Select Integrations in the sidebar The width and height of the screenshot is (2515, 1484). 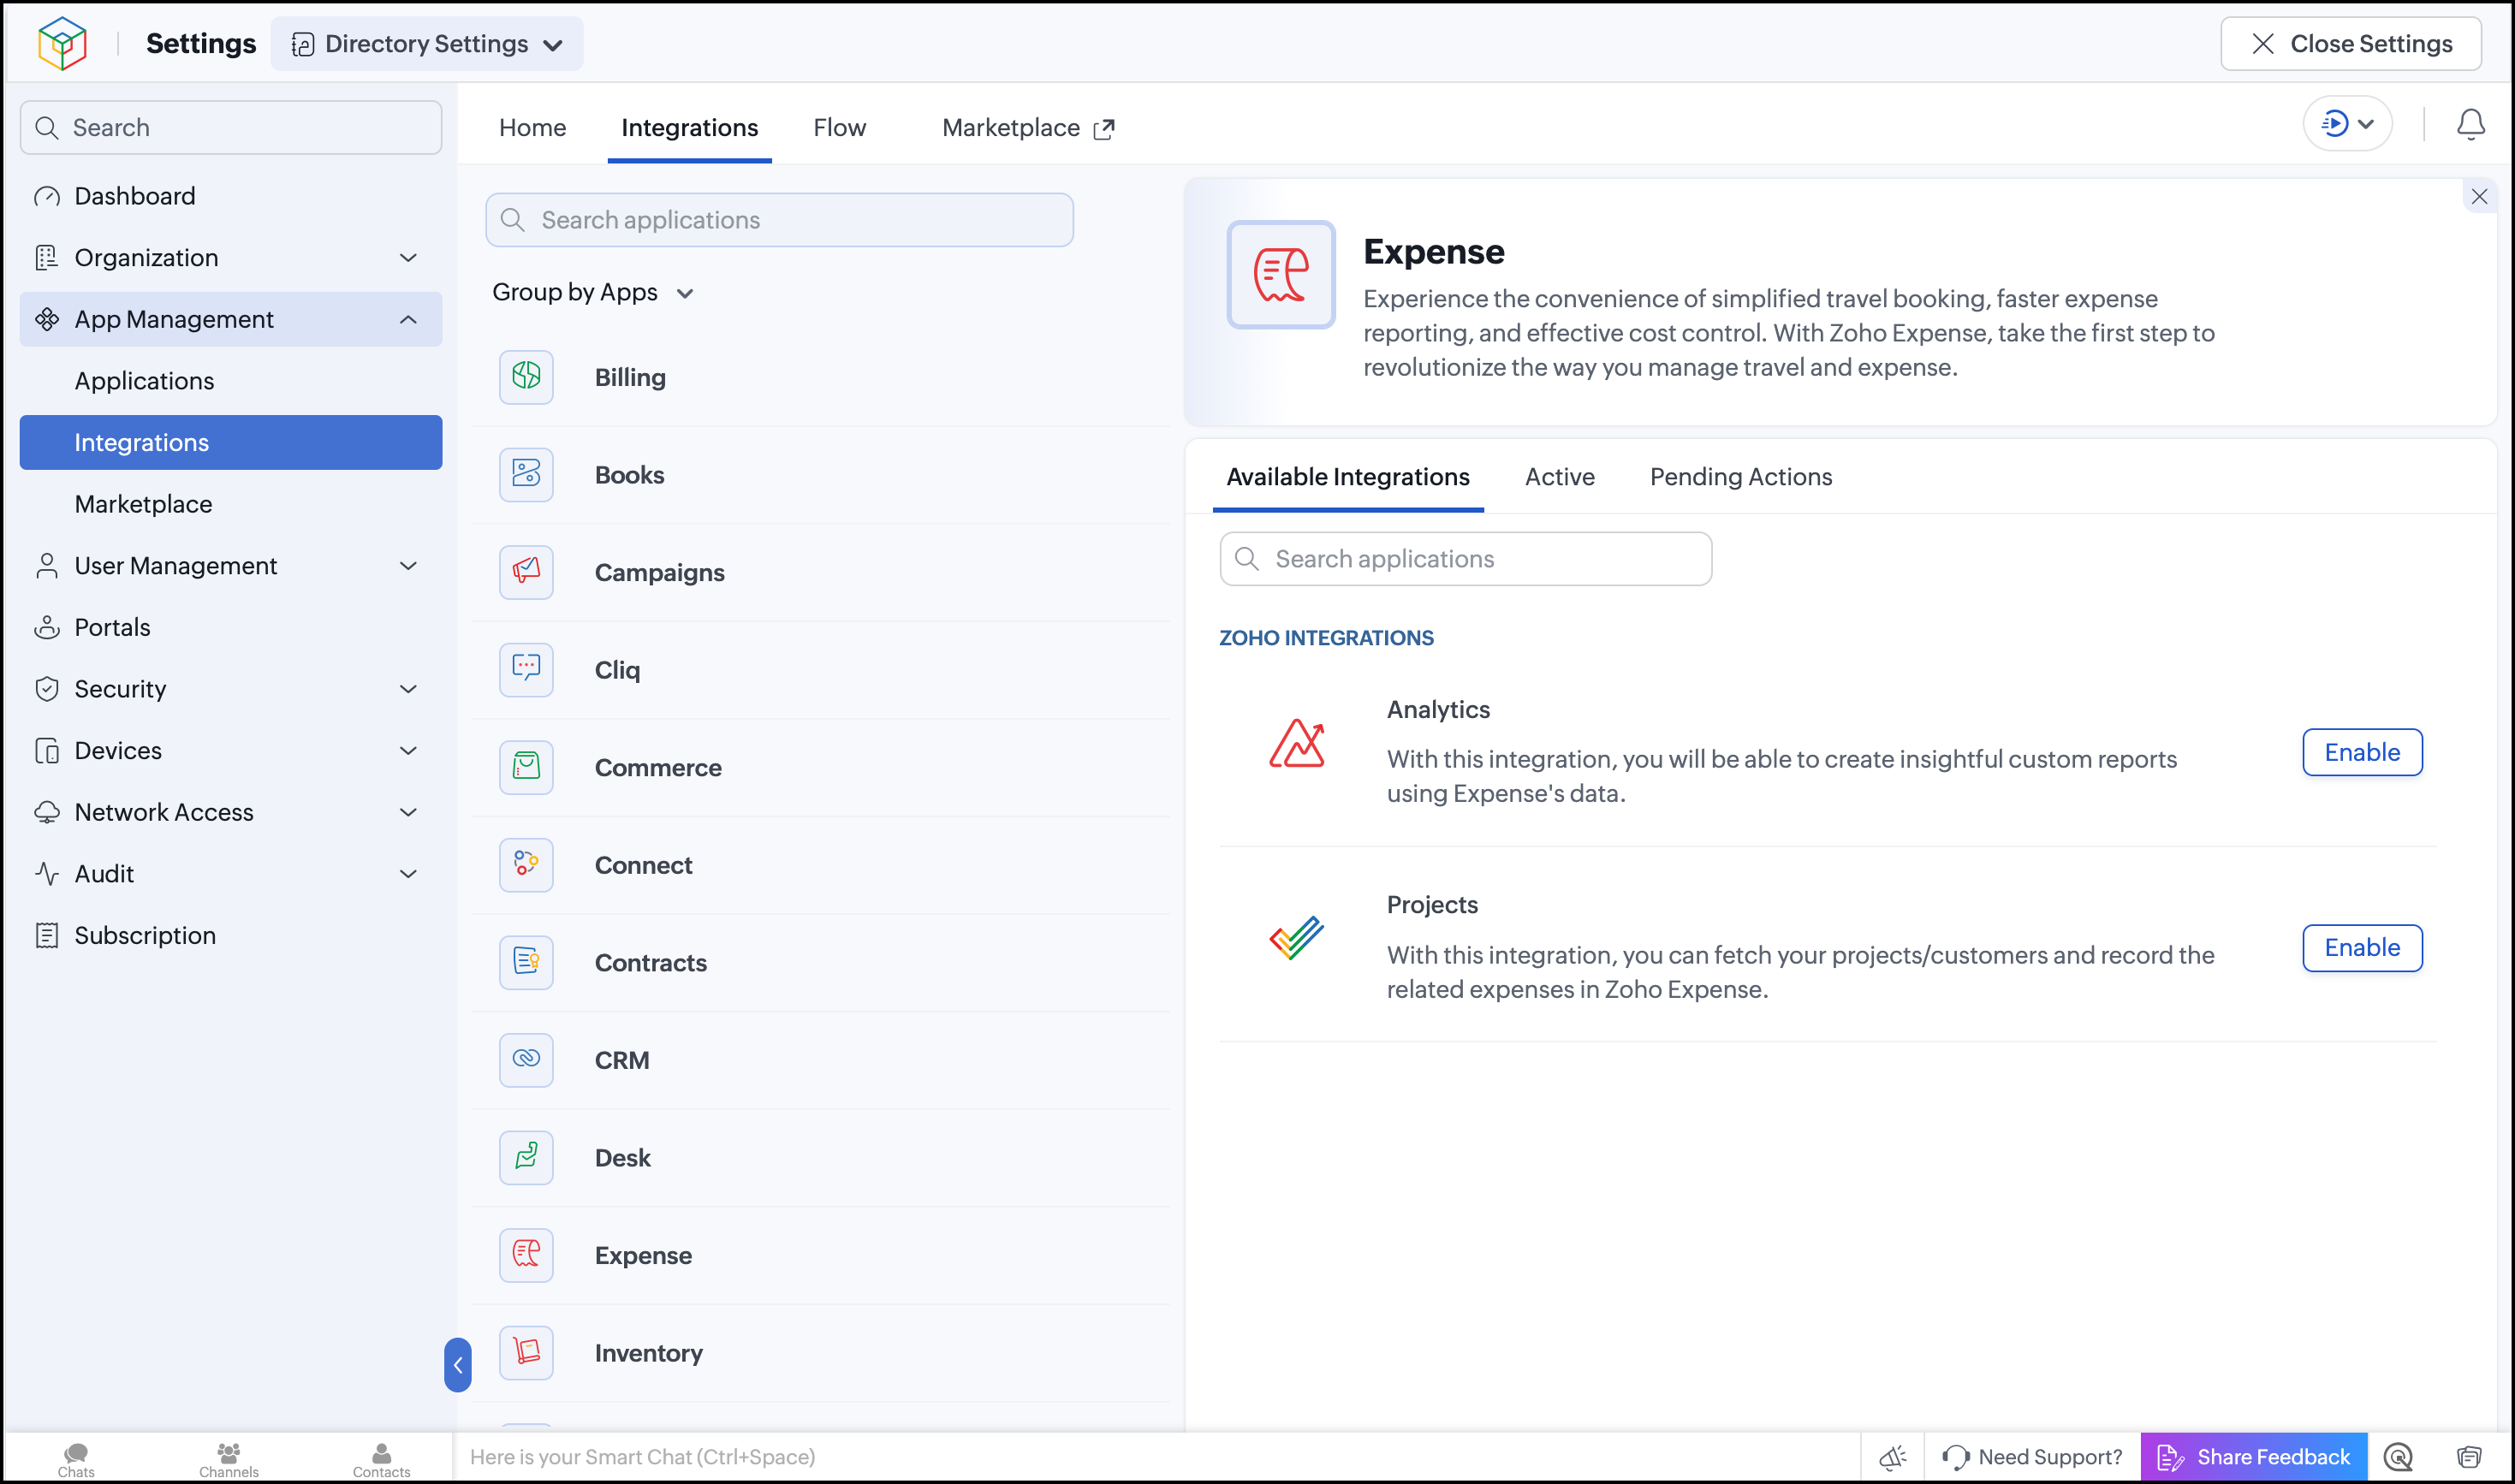pos(231,442)
